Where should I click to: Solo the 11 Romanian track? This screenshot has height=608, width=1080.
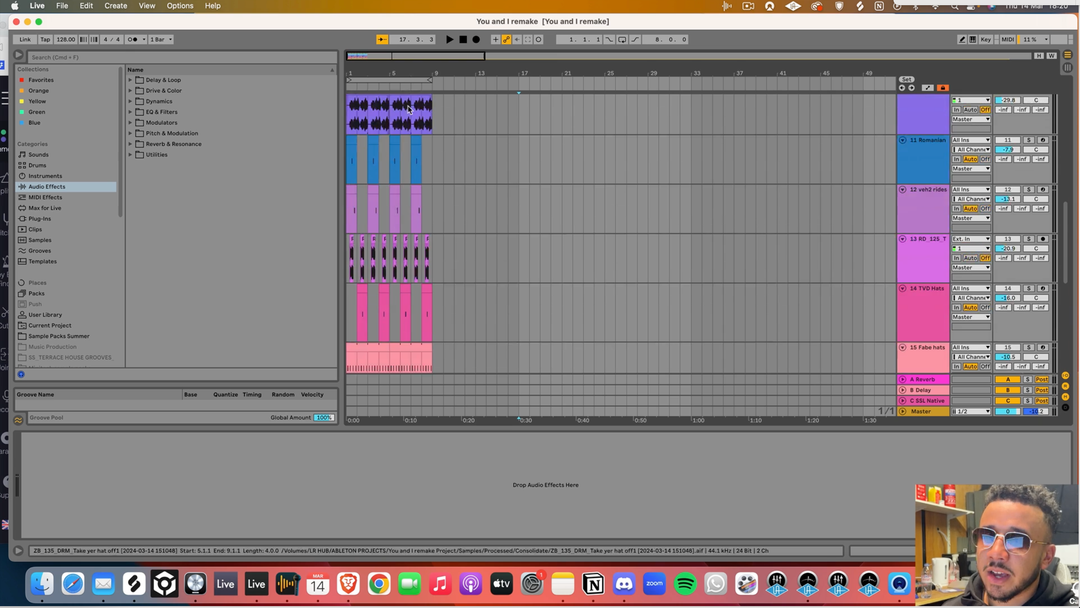click(x=1028, y=140)
